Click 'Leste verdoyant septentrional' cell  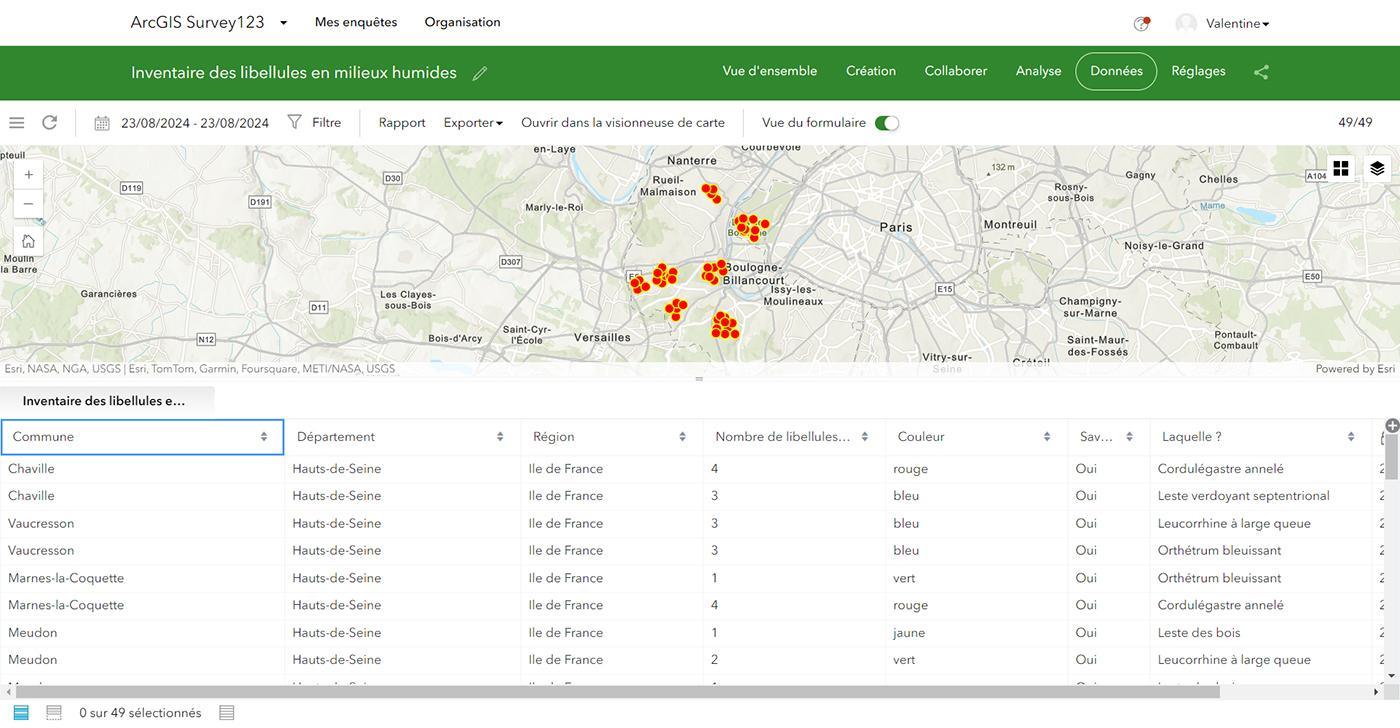pyautogui.click(x=1244, y=496)
